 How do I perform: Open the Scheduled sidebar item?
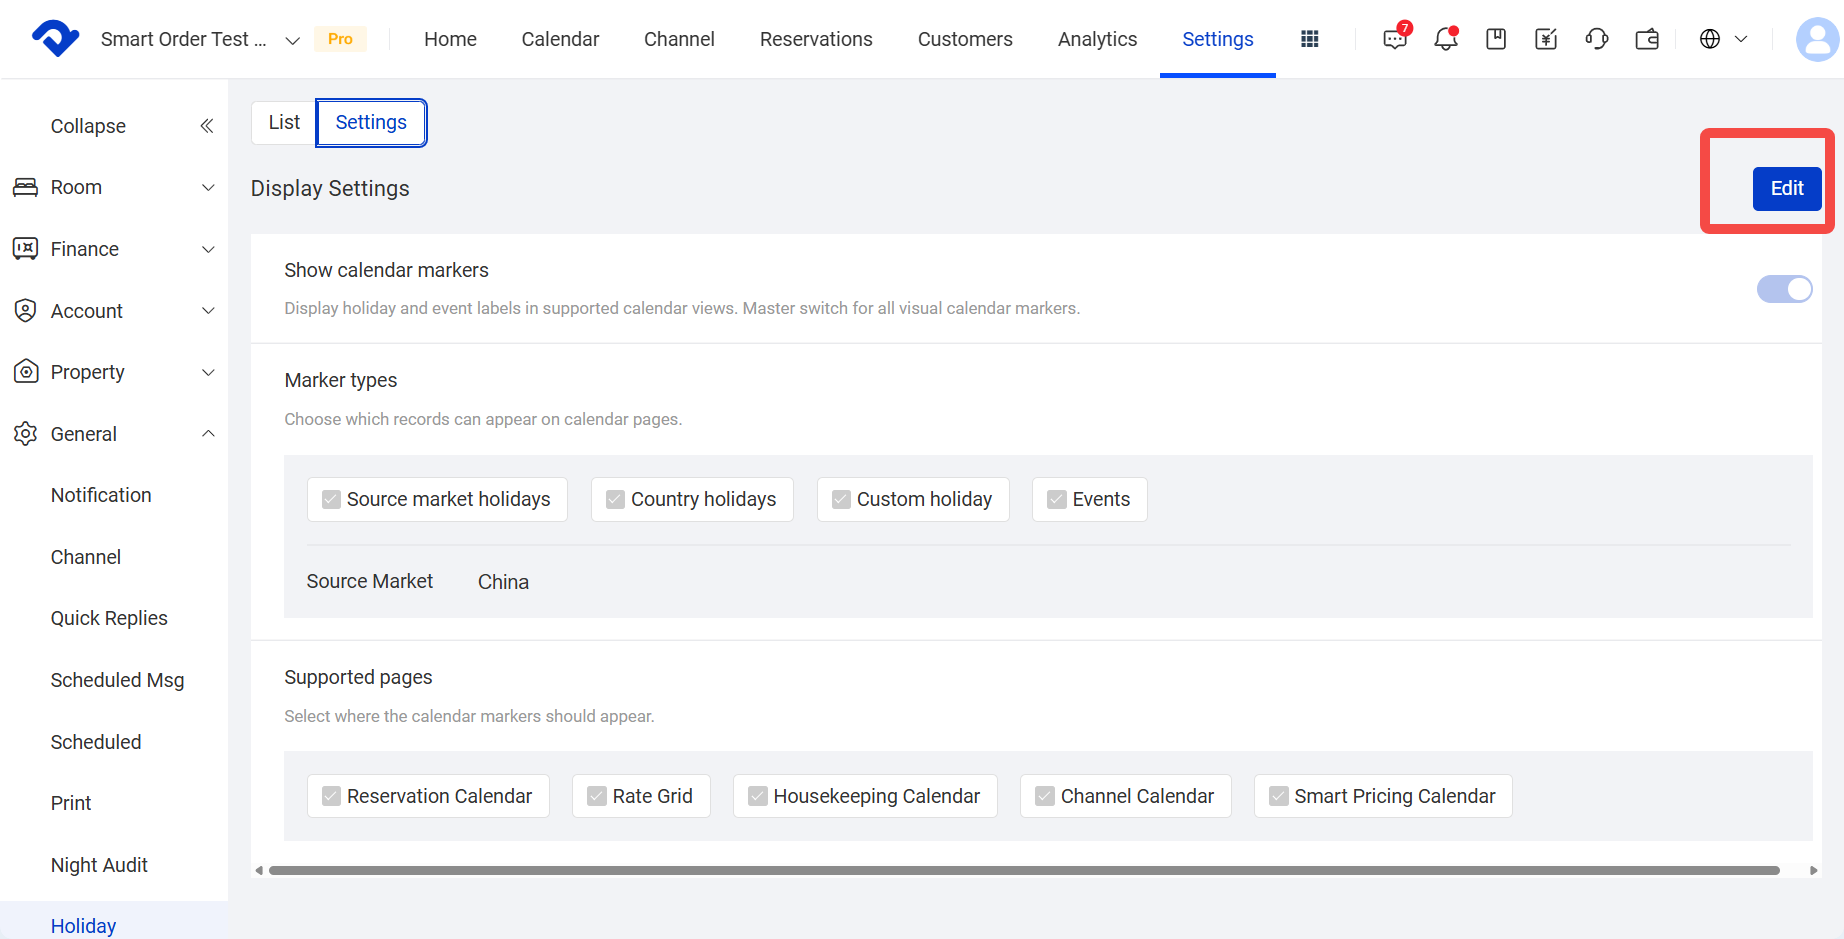(x=96, y=742)
